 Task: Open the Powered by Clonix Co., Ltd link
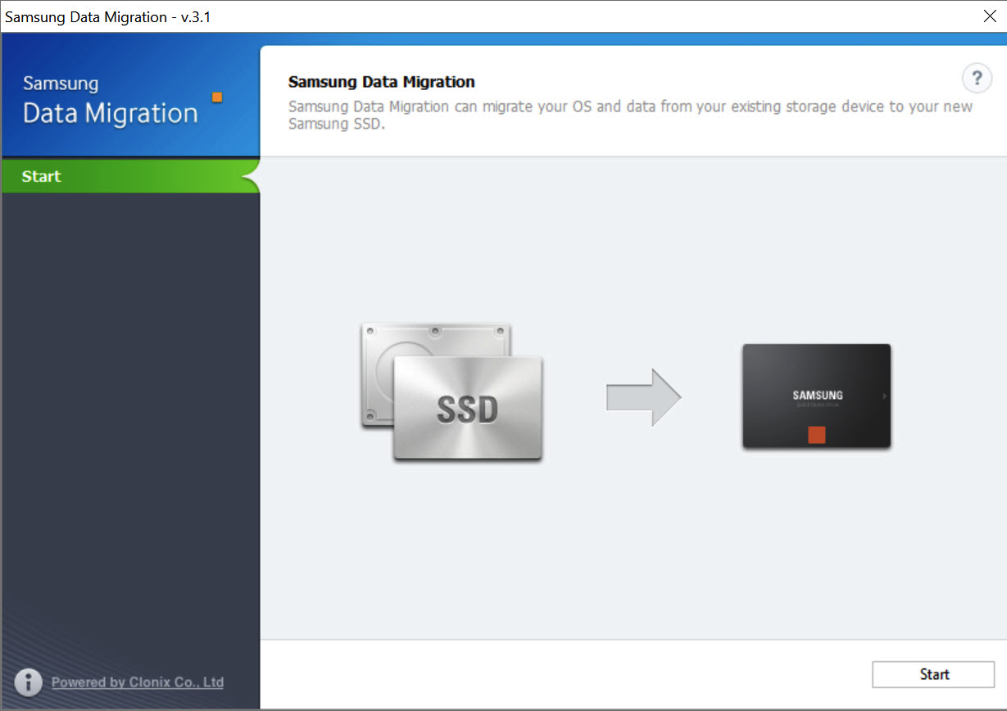click(137, 682)
